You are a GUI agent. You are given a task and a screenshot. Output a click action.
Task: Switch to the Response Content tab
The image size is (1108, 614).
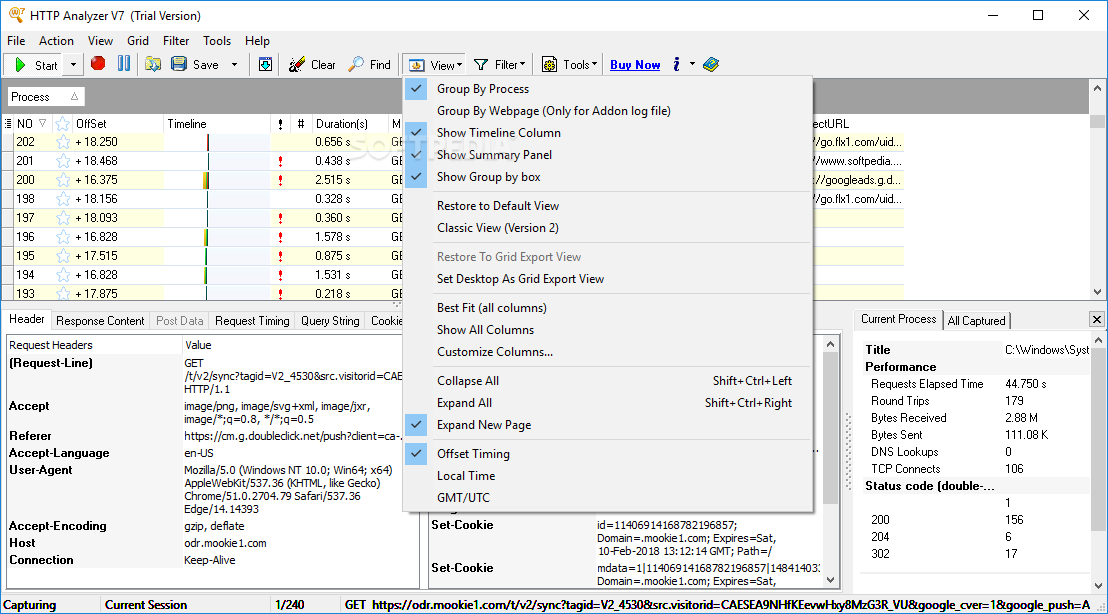(x=100, y=321)
